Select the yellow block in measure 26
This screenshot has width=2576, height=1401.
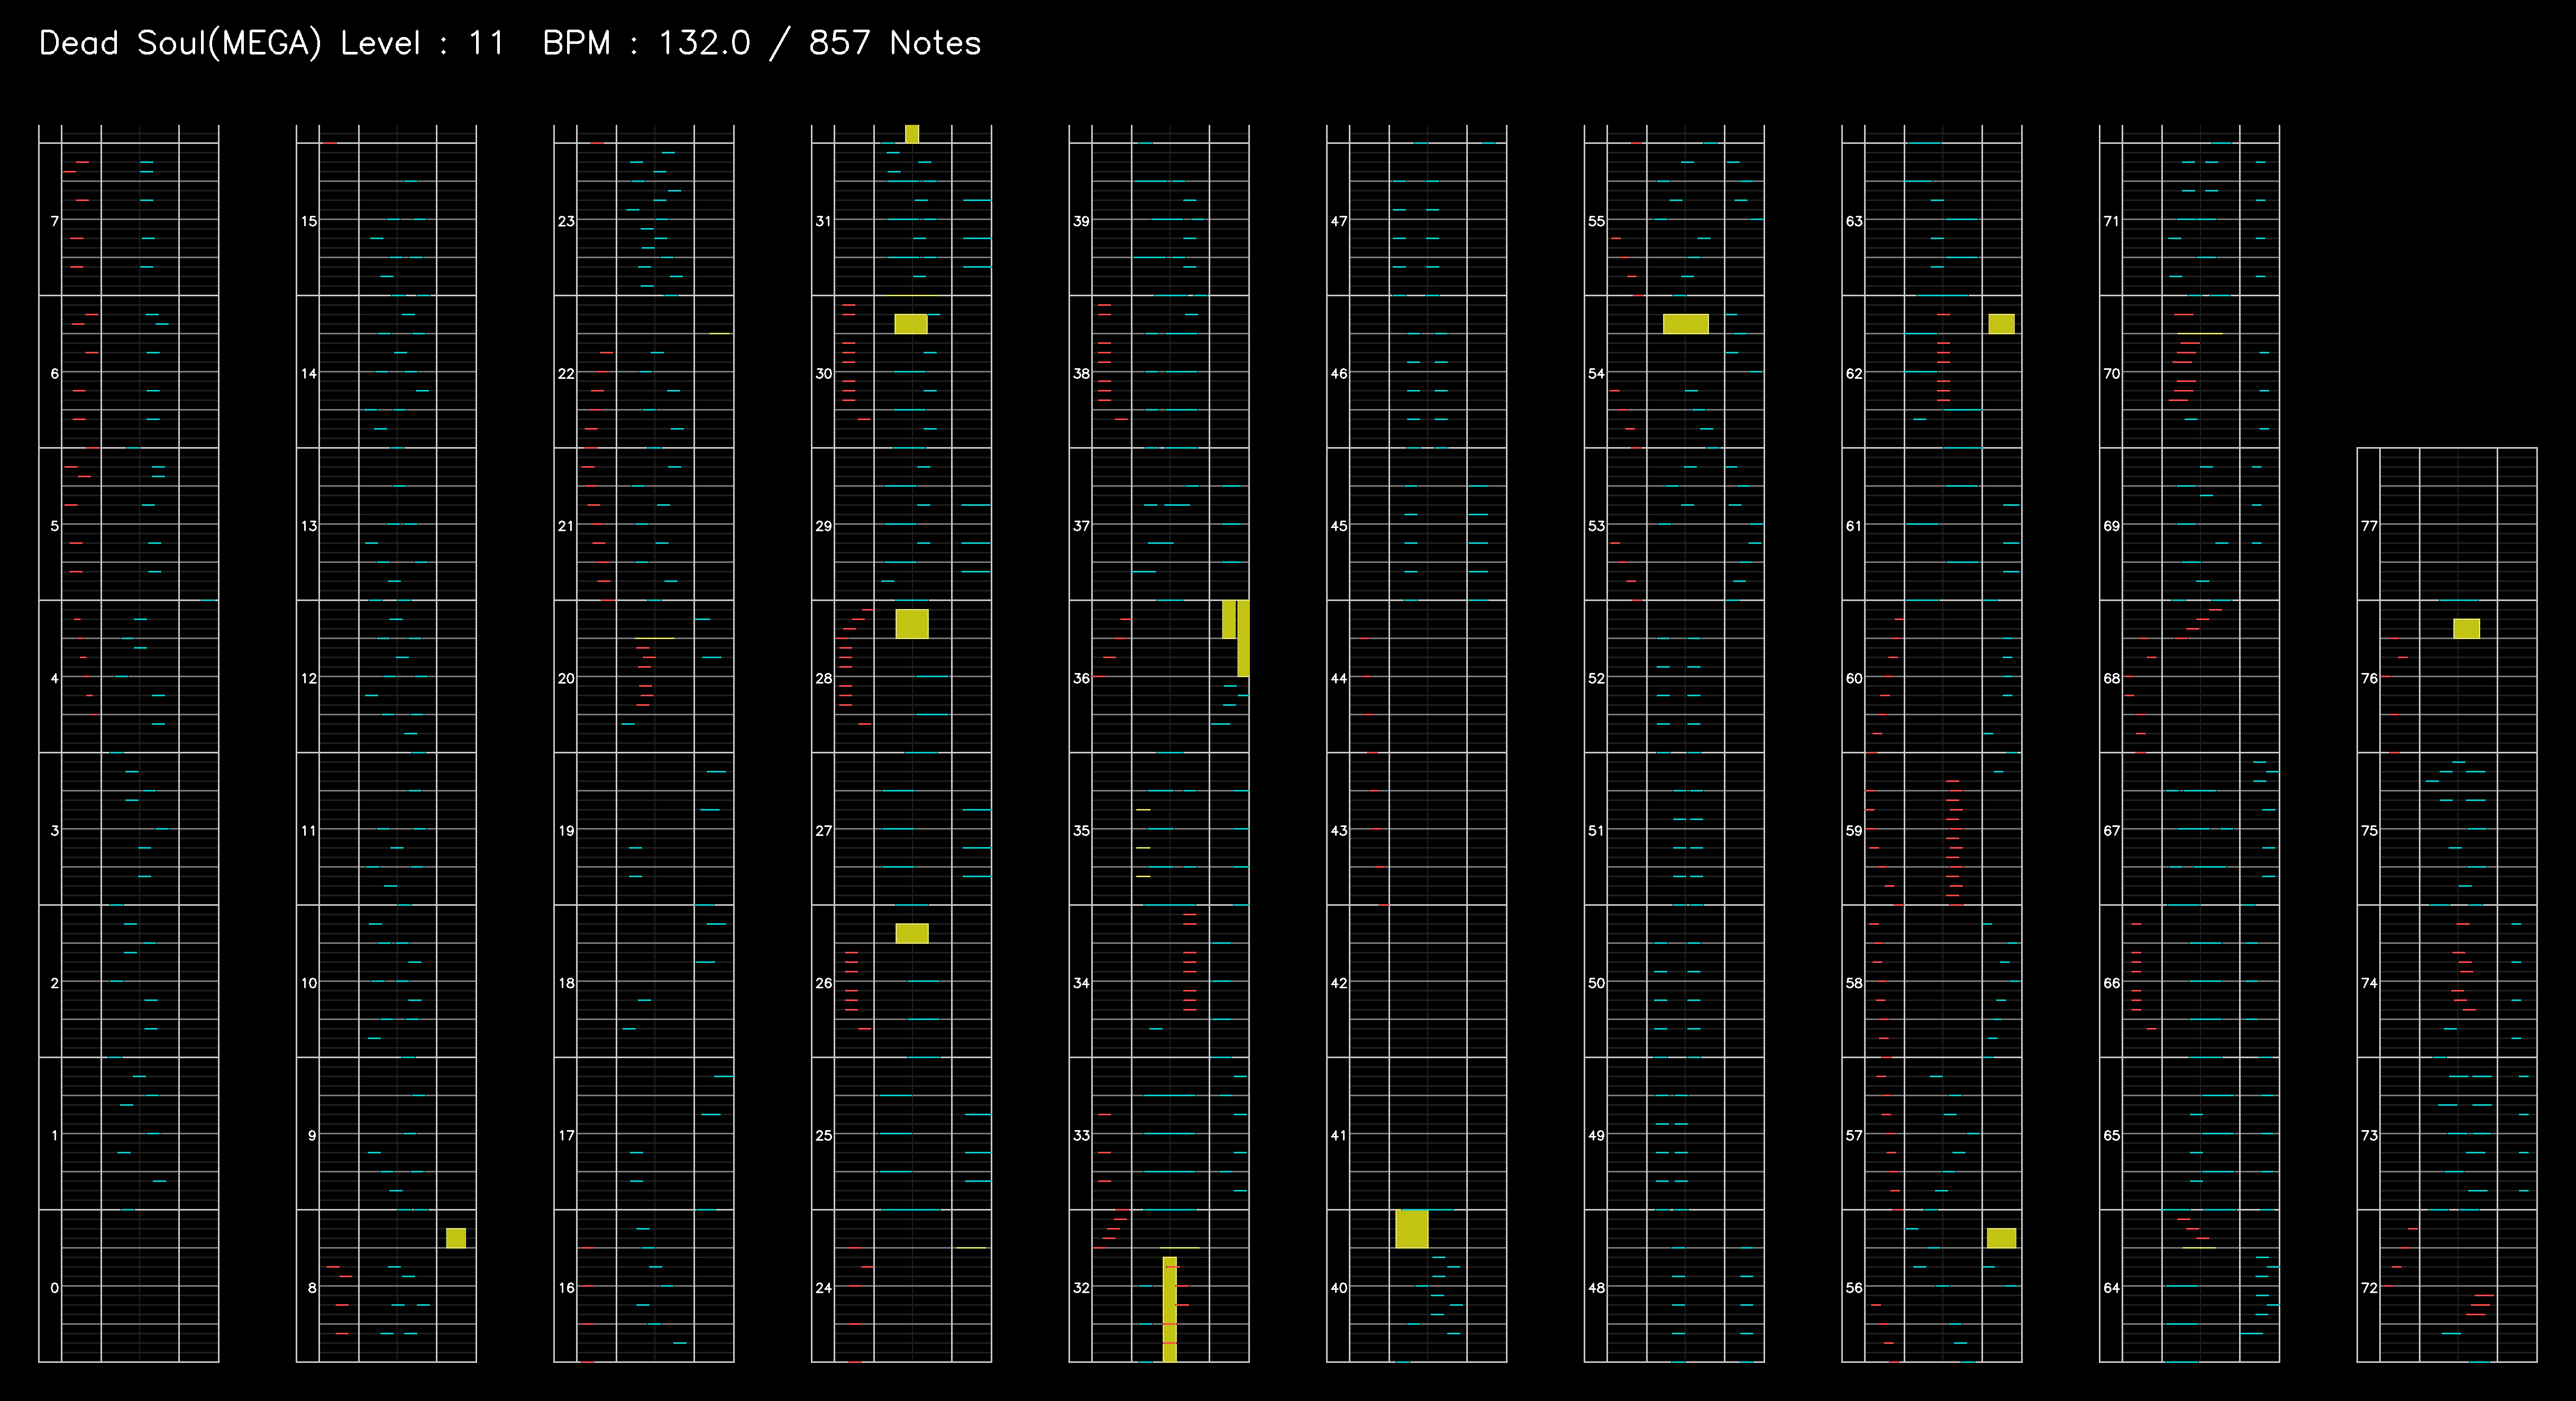pyautogui.click(x=912, y=933)
